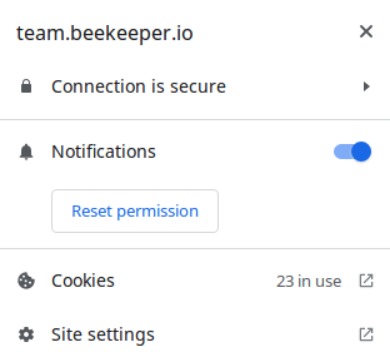Click the "23 in use" cookie count

coord(309,281)
